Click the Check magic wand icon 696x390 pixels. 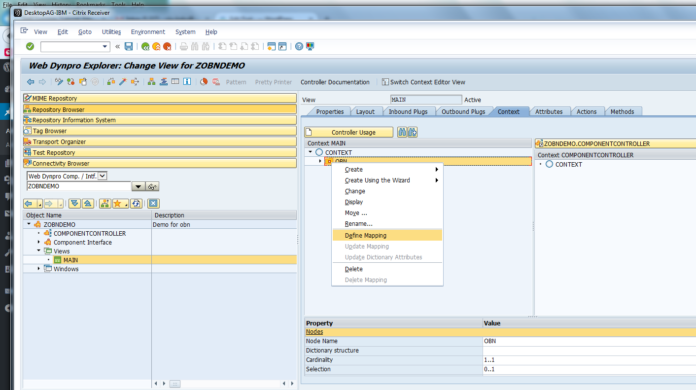123,82
